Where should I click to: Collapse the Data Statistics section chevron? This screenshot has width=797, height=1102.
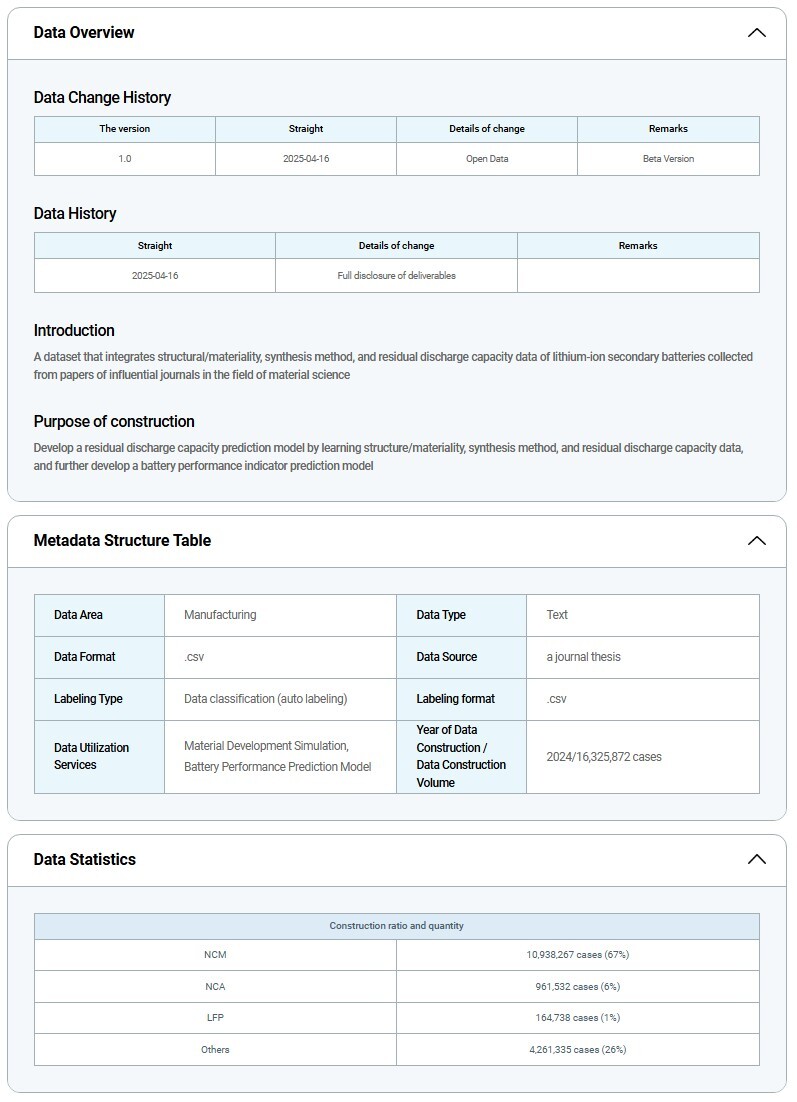(756, 860)
